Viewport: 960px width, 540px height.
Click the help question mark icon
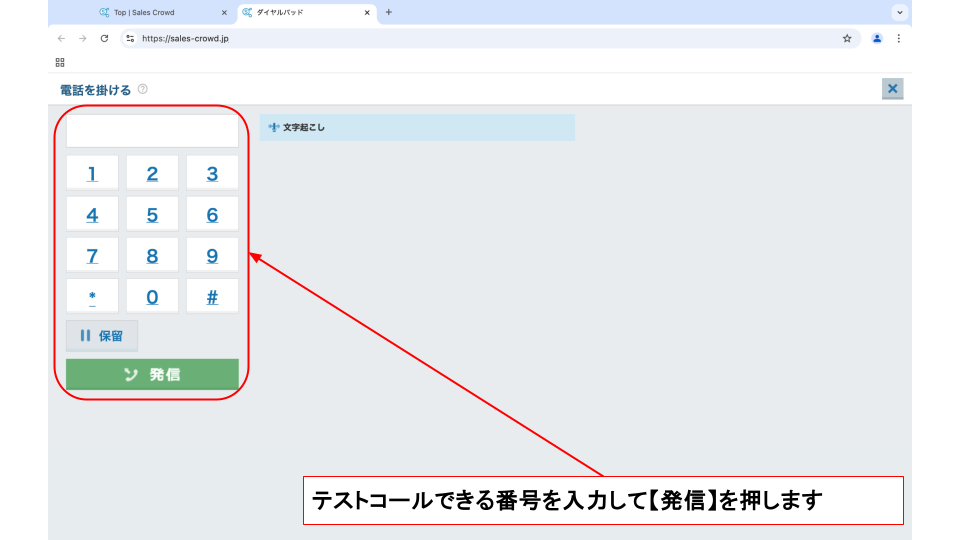click(143, 90)
